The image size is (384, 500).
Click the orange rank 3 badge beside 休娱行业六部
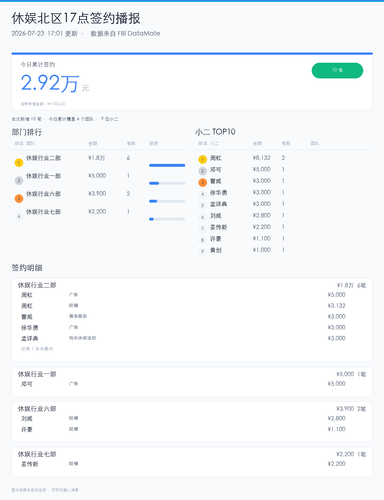pyautogui.click(x=19, y=199)
